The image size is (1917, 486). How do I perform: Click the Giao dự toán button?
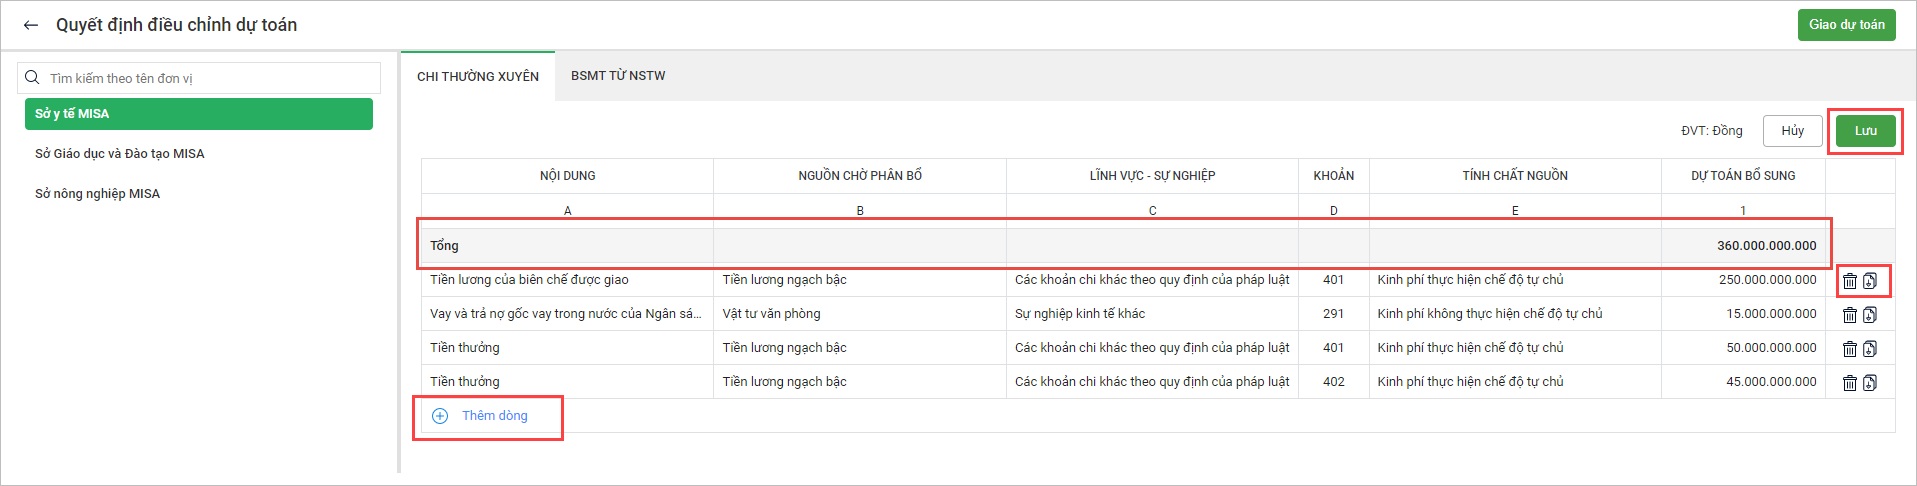[x=1846, y=25]
